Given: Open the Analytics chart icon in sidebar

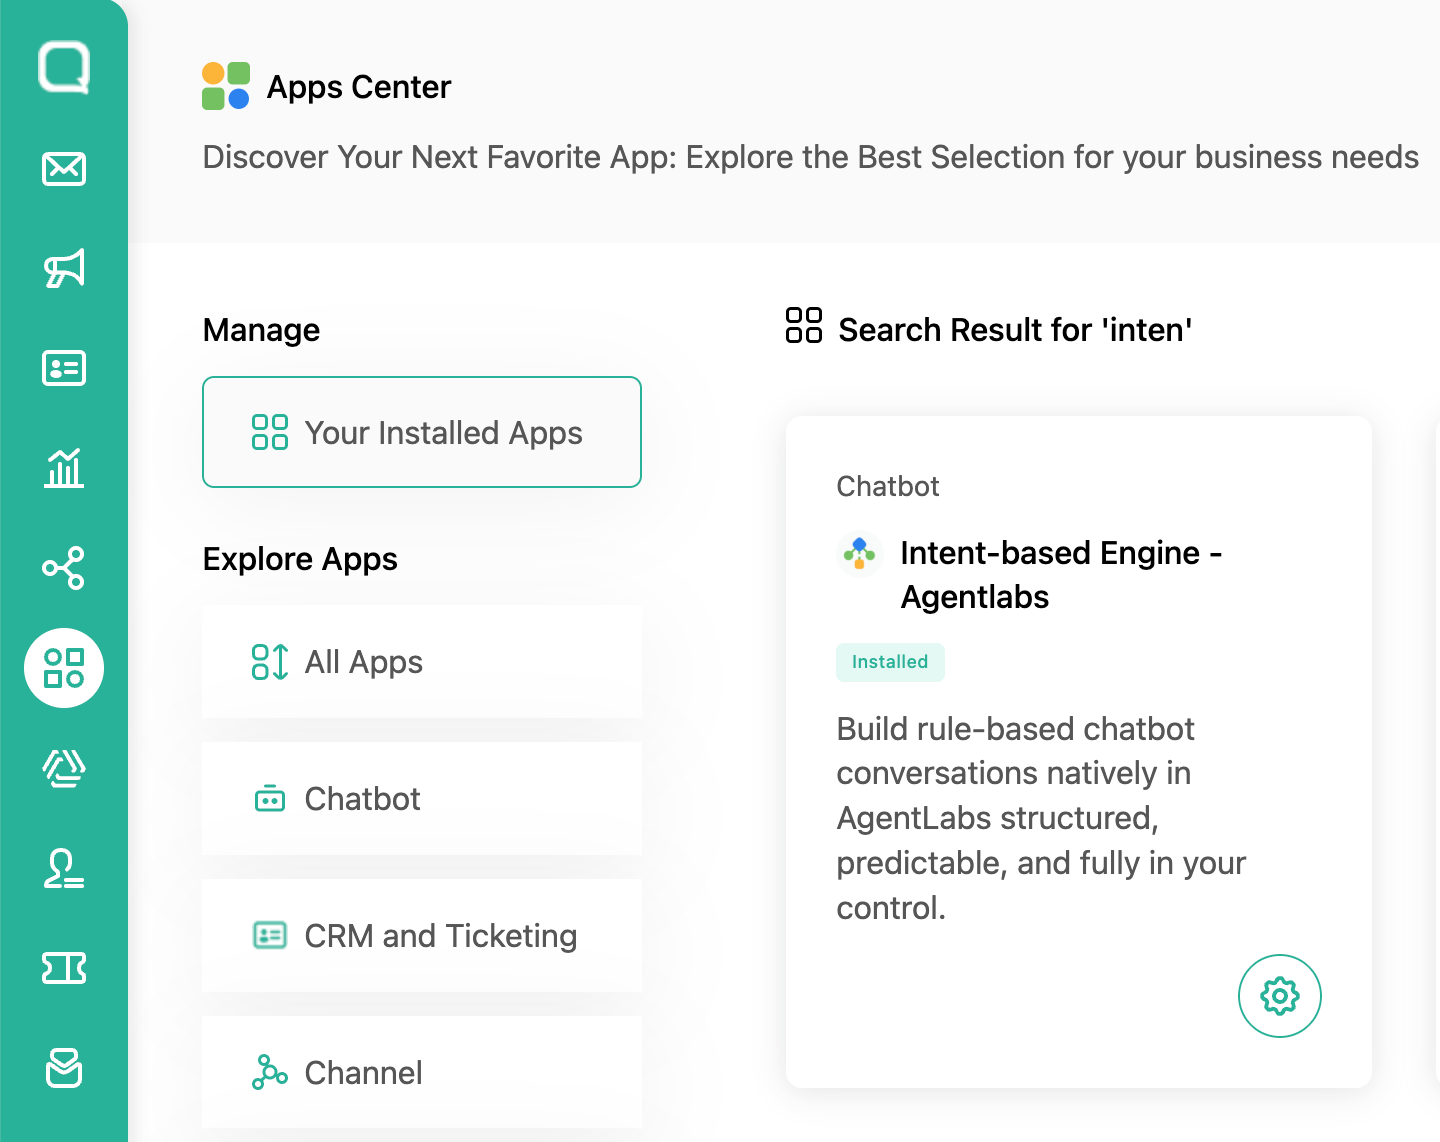Looking at the screenshot, I should point(64,468).
